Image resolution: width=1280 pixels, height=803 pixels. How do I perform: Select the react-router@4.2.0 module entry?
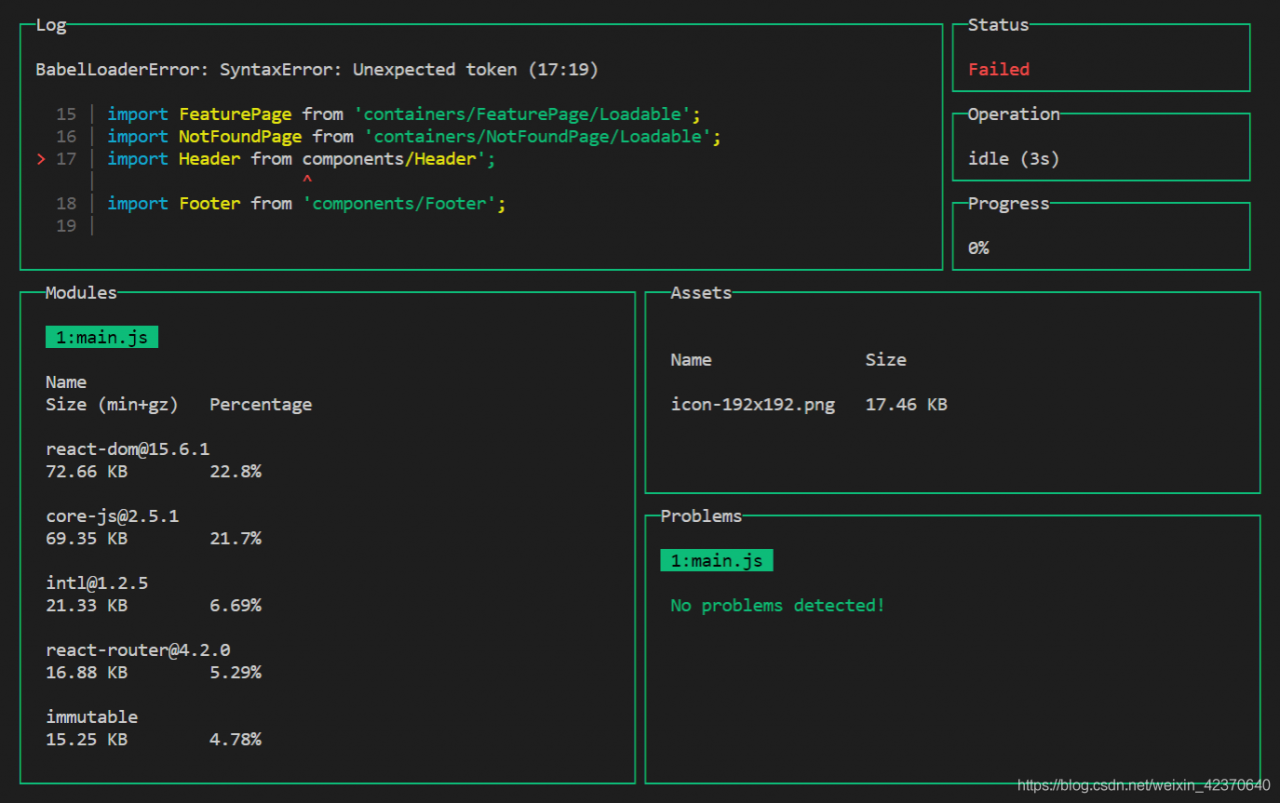[x=138, y=650]
